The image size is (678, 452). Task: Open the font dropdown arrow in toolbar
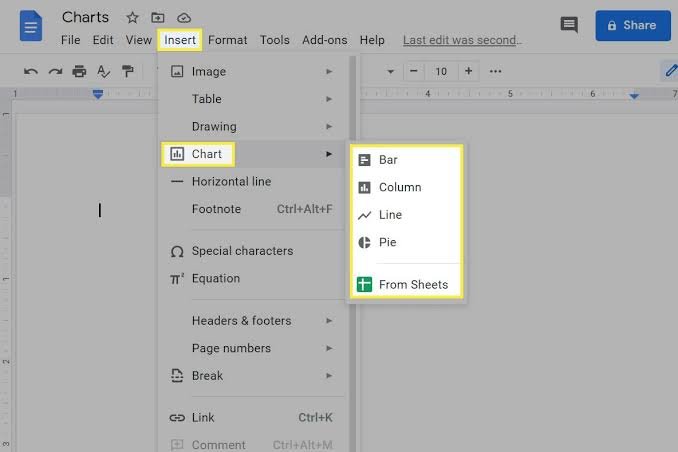pos(390,72)
